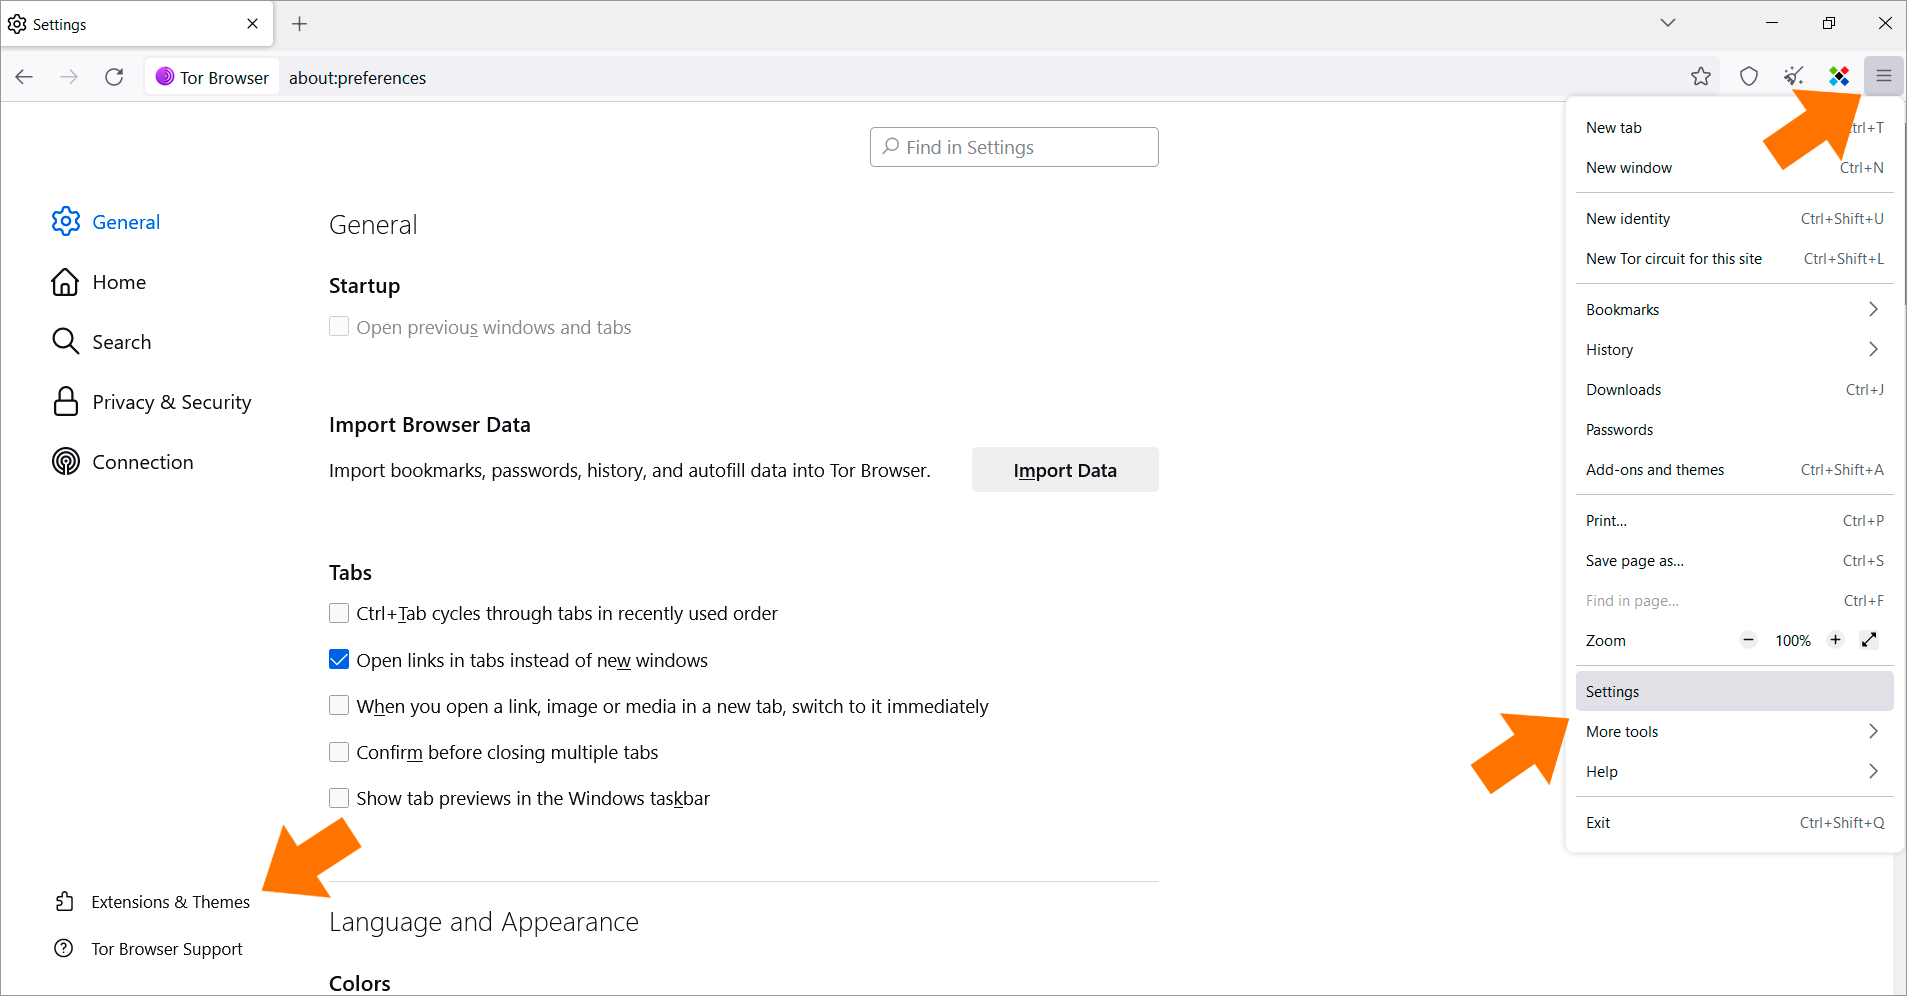Image resolution: width=1907 pixels, height=996 pixels.
Task: Check switch to new tab immediately option
Action: click(339, 706)
